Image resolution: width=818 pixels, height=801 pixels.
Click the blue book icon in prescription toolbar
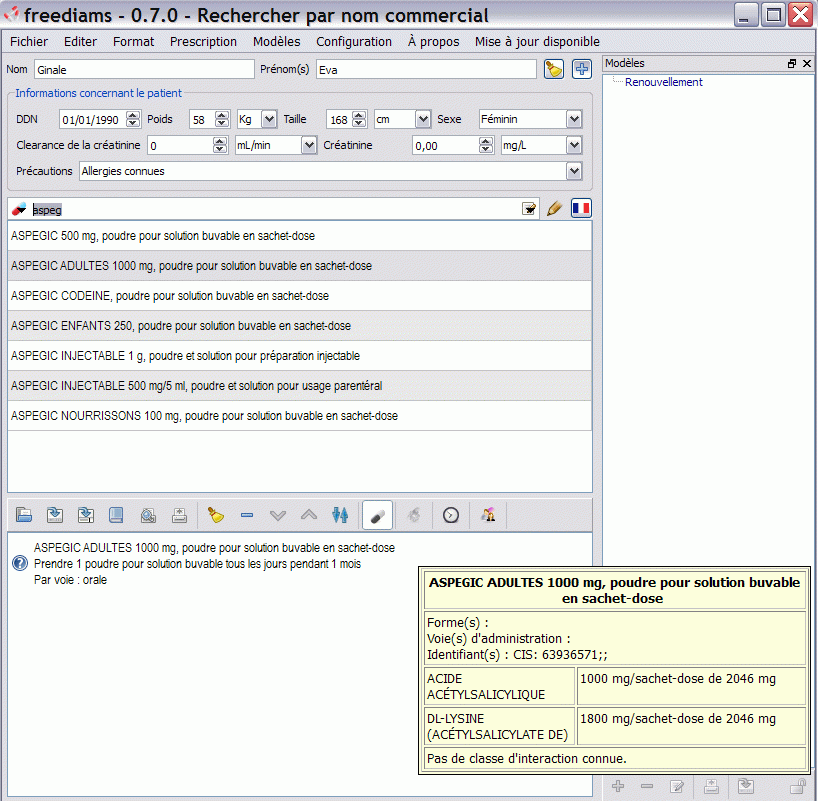tap(116, 515)
